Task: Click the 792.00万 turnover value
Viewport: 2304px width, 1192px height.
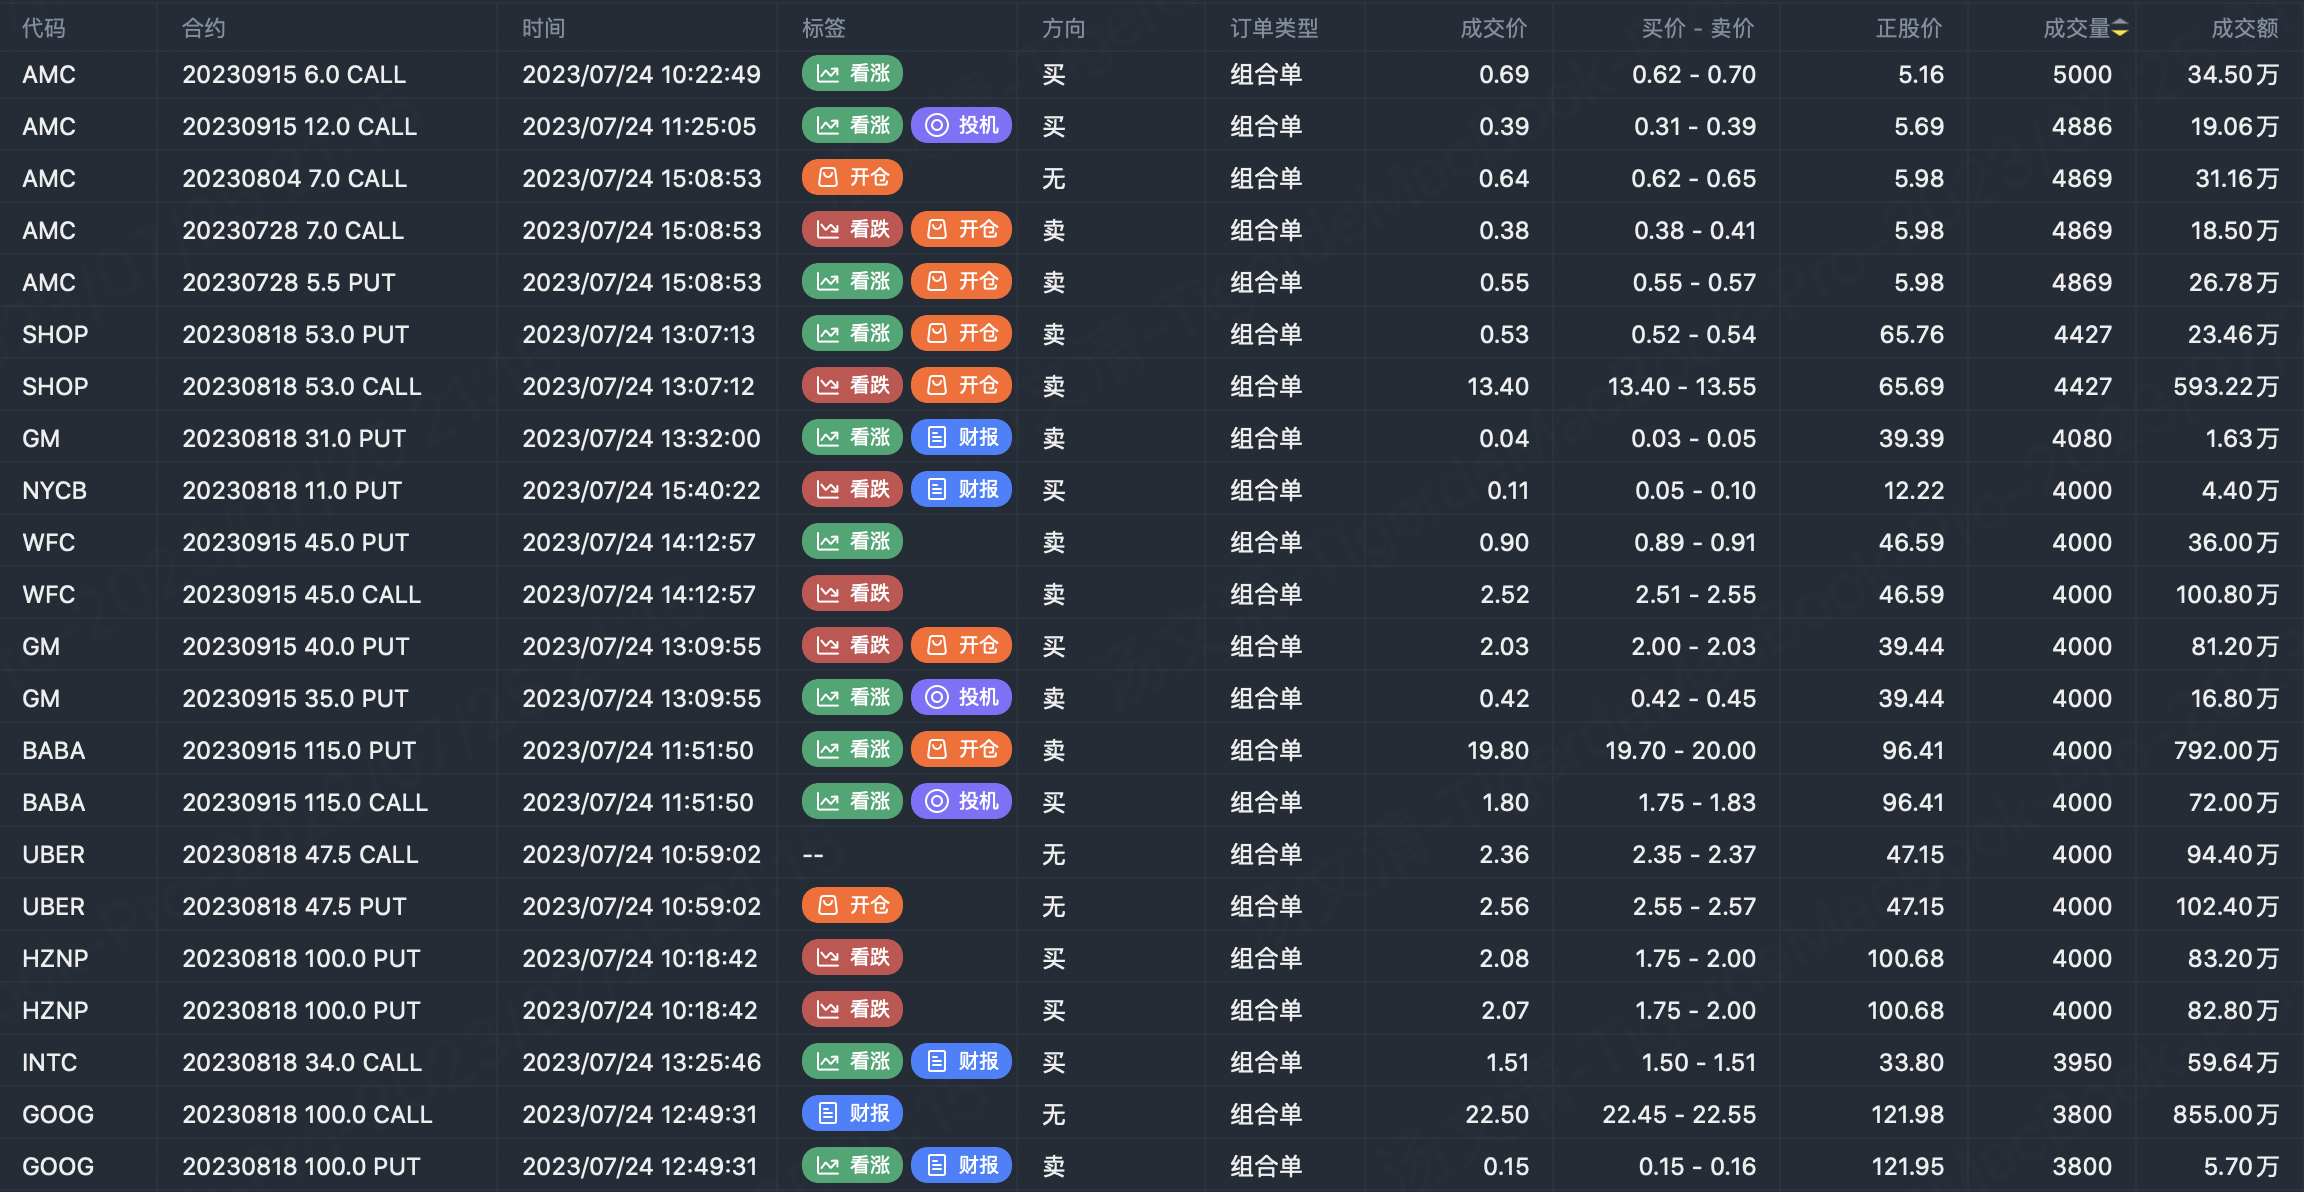Action: coord(2226,750)
